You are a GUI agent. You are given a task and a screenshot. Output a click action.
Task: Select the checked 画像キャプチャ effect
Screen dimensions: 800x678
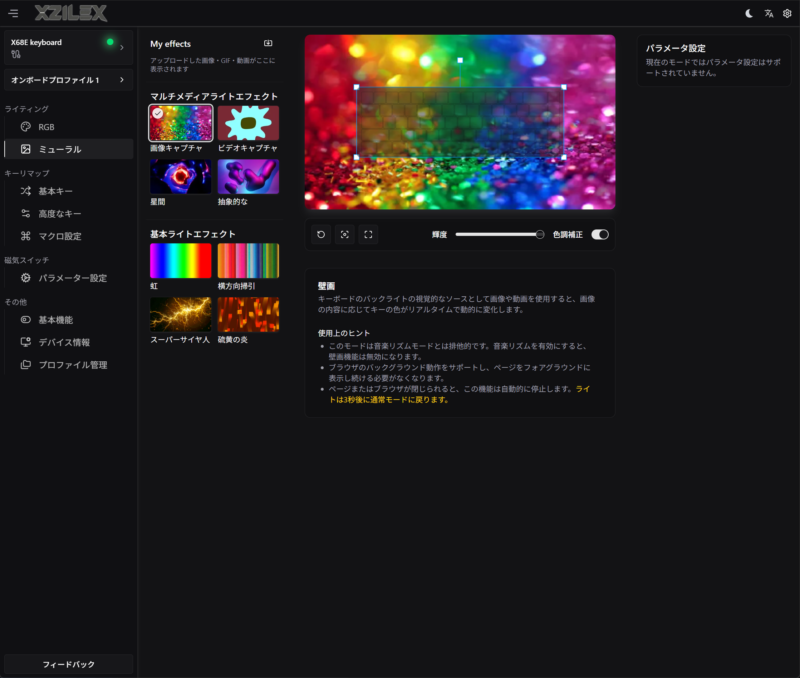(x=181, y=123)
